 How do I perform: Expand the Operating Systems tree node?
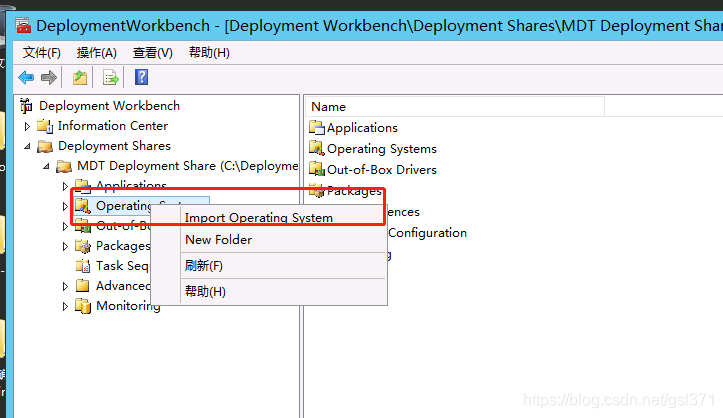pyautogui.click(x=65, y=206)
